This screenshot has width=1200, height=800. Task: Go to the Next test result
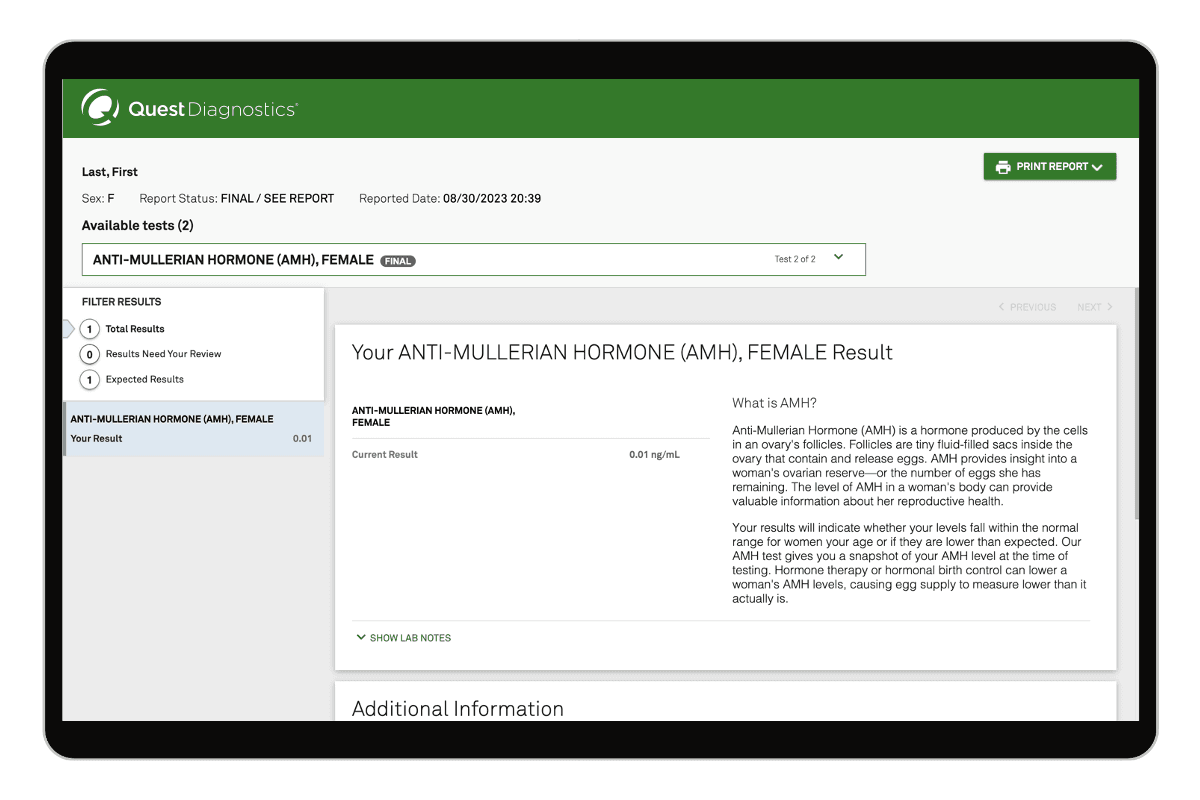[1094, 307]
